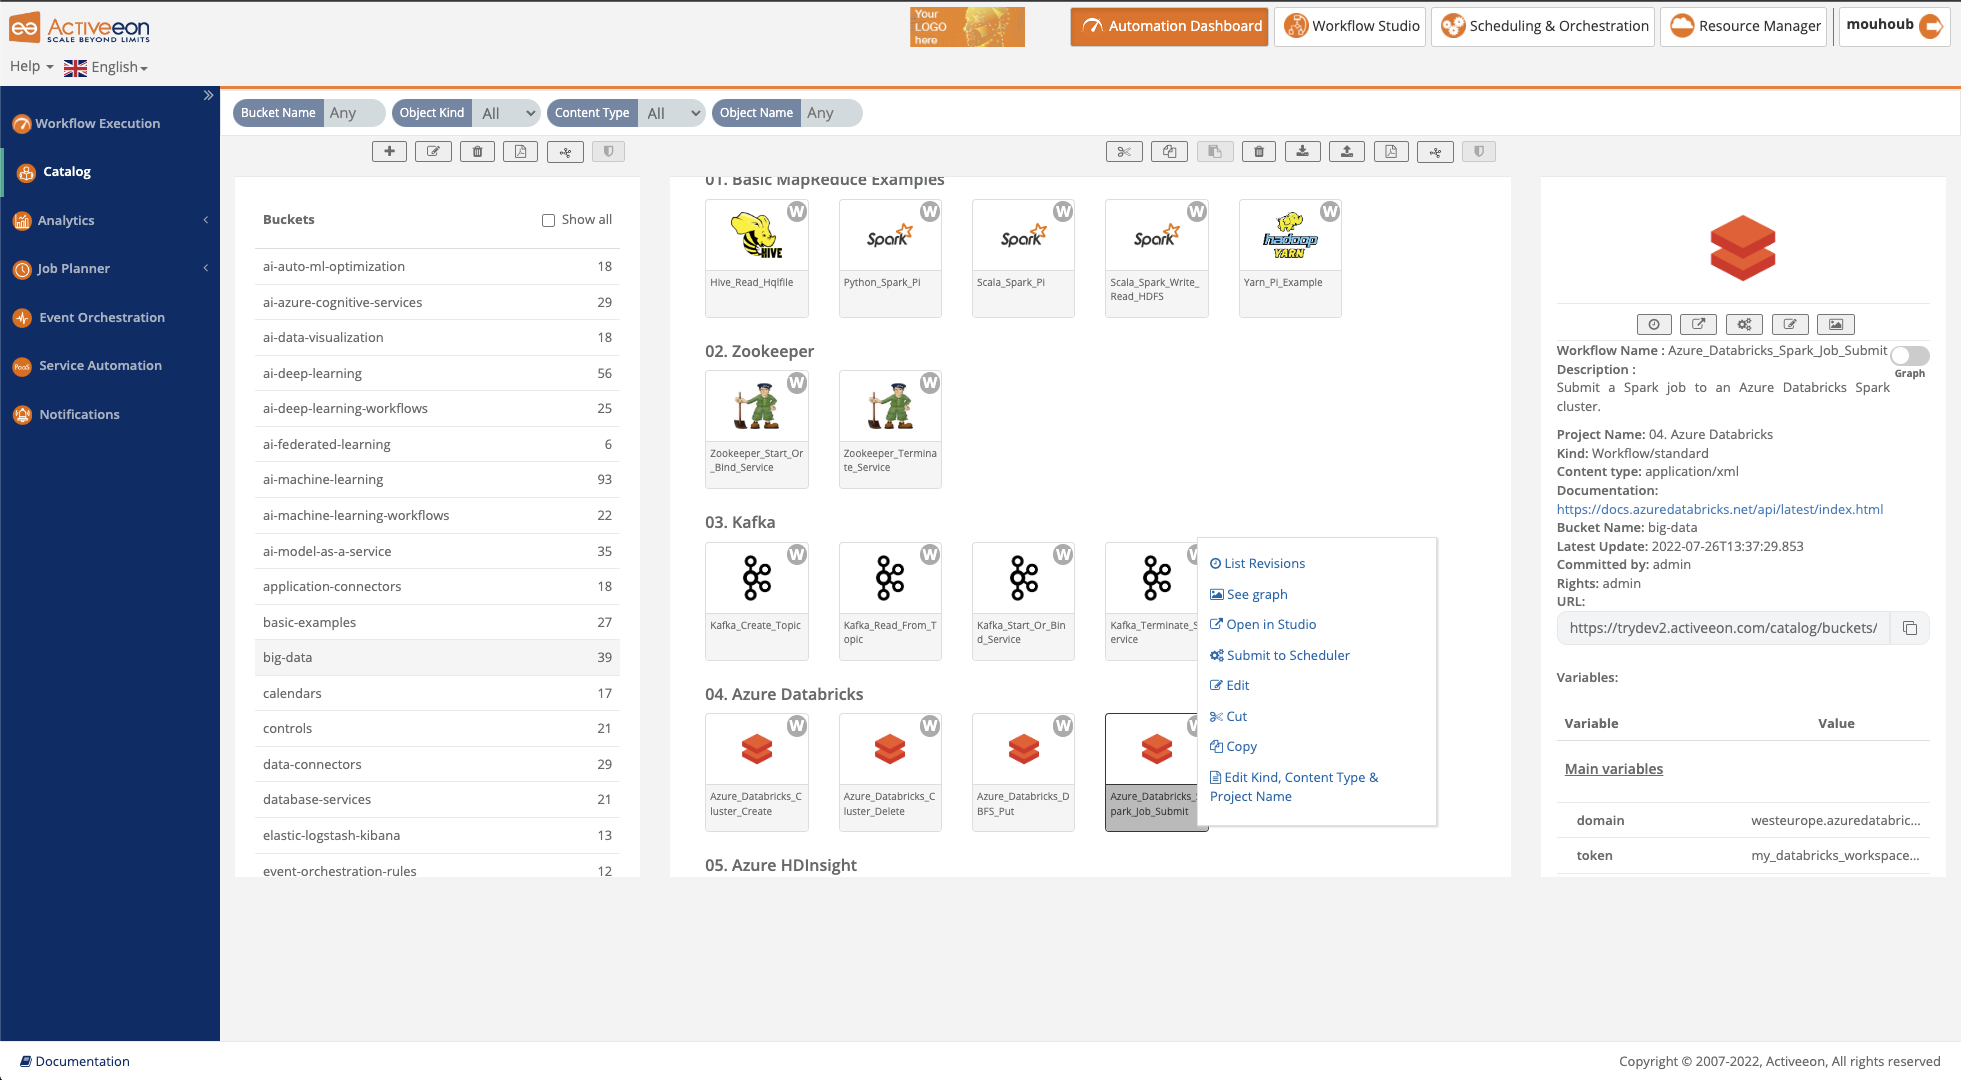Choose Cut from the context menu

pos(1228,716)
